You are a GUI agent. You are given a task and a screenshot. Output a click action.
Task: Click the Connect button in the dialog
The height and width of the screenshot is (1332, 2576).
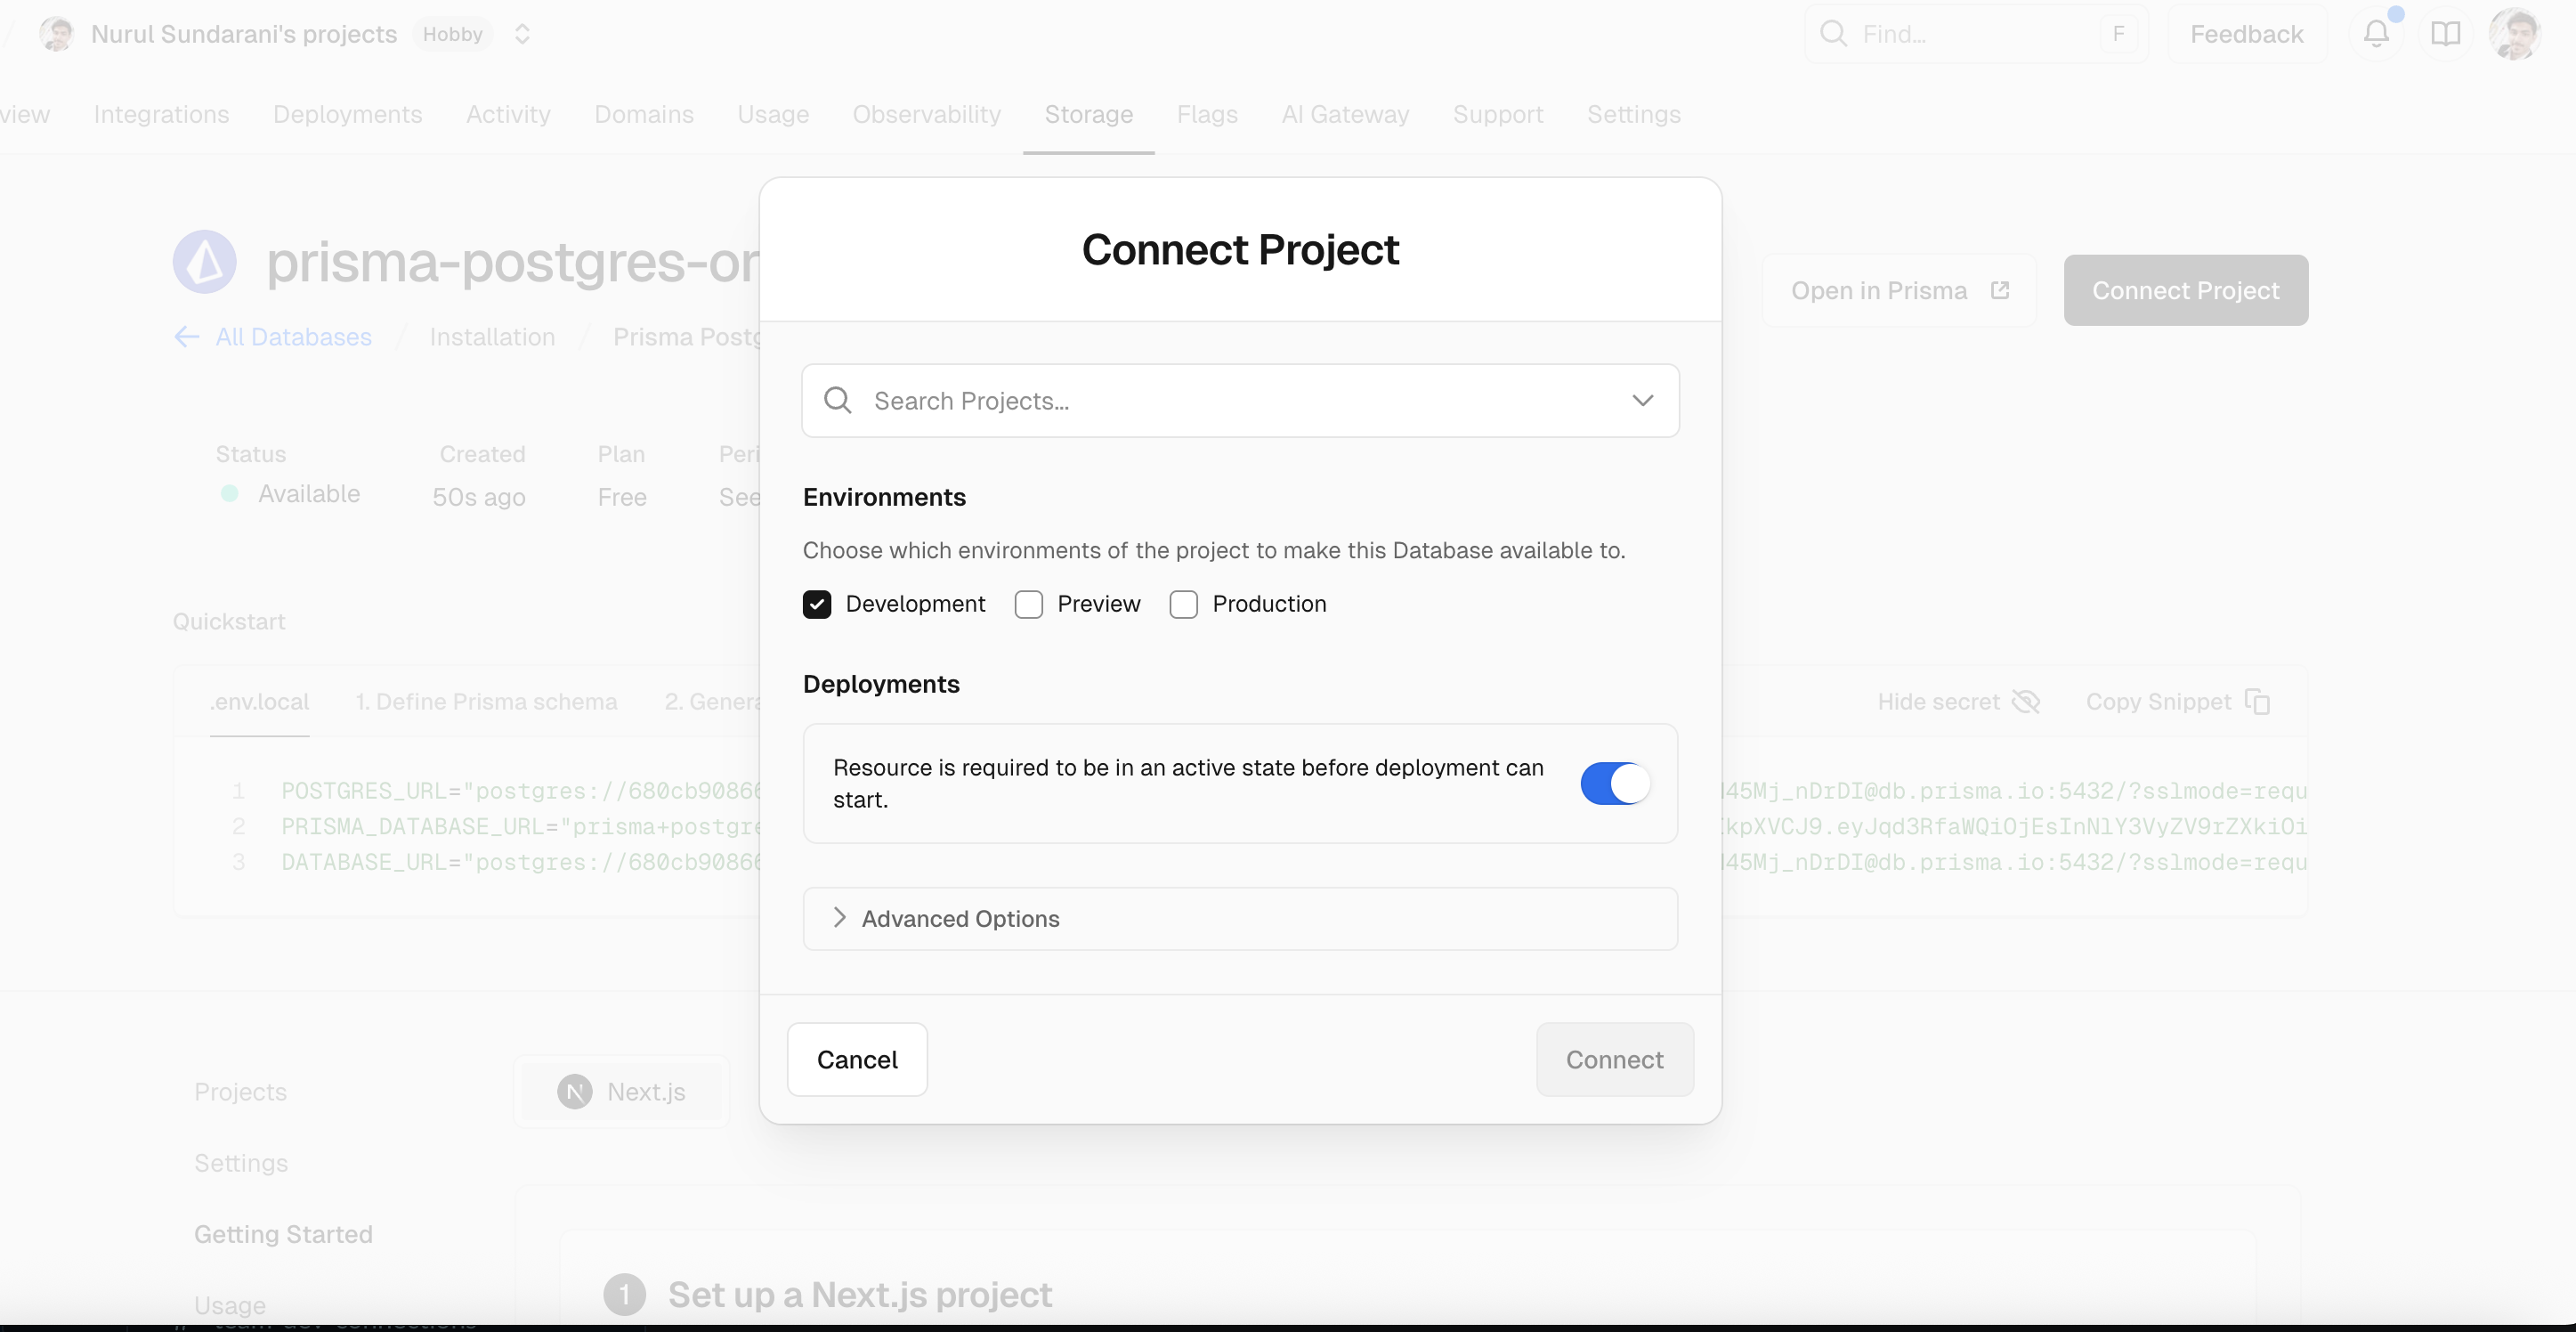click(1615, 1060)
